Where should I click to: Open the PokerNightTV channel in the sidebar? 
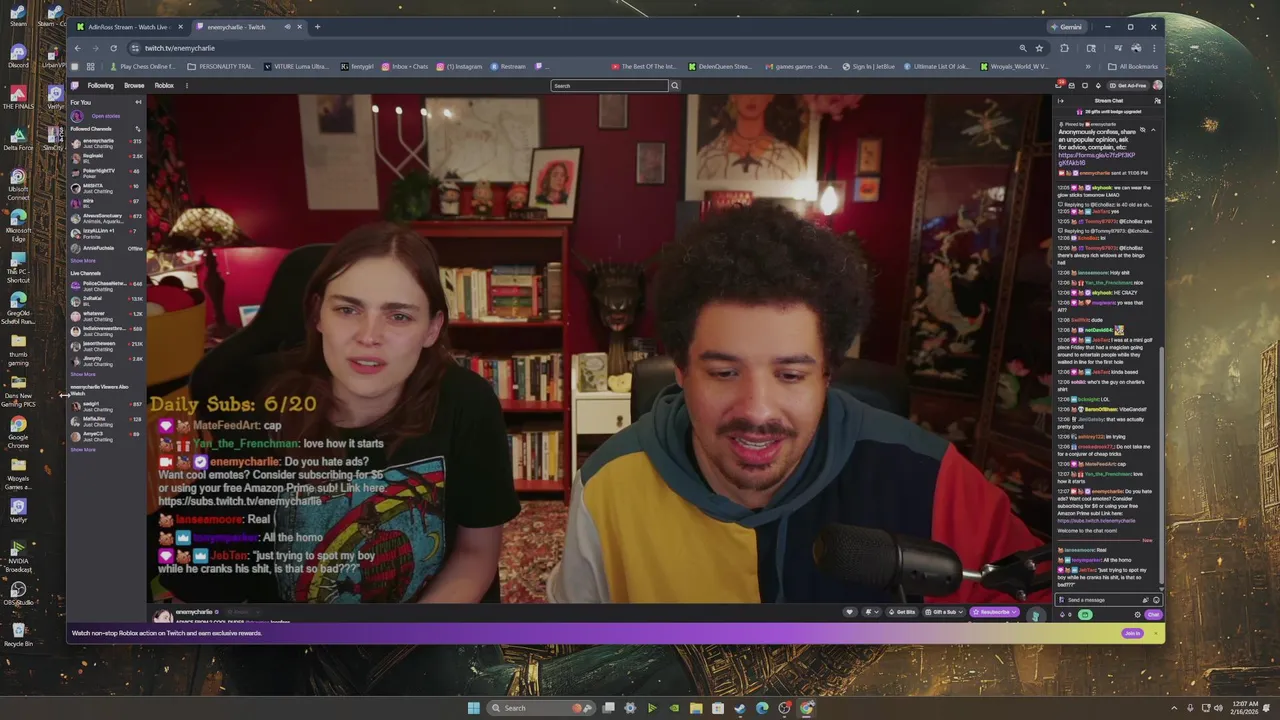tap(106, 173)
